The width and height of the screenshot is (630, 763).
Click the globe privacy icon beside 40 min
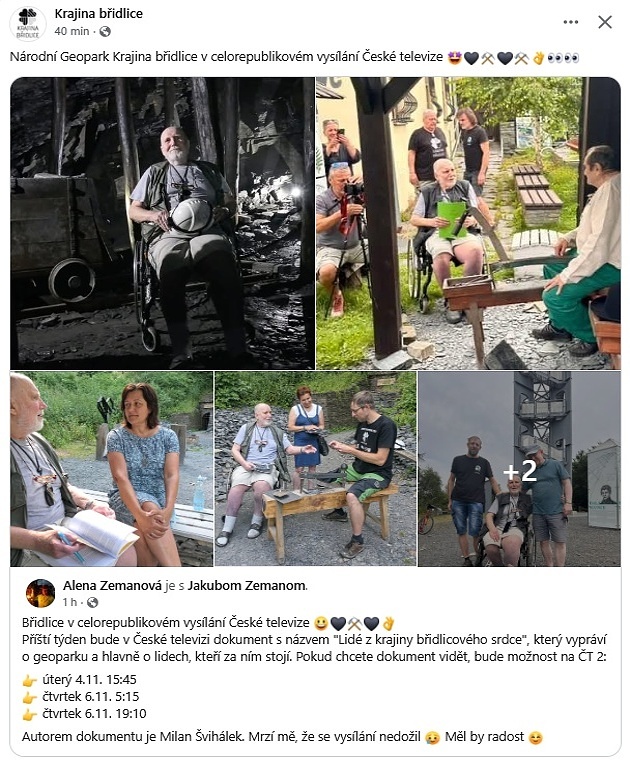(105, 32)
